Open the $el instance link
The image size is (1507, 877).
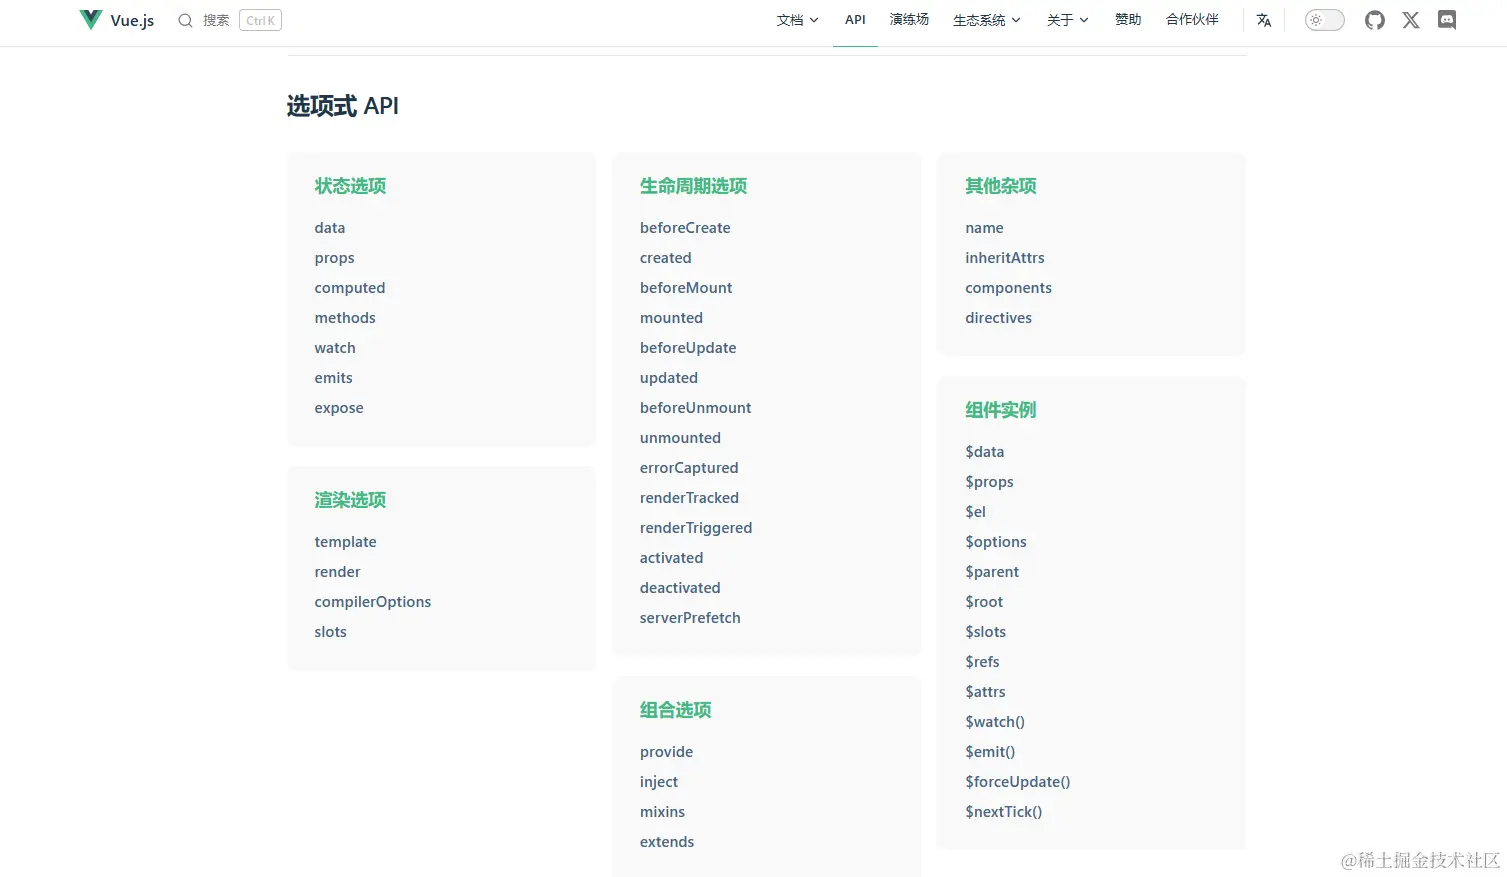click(x=975, y=512)
